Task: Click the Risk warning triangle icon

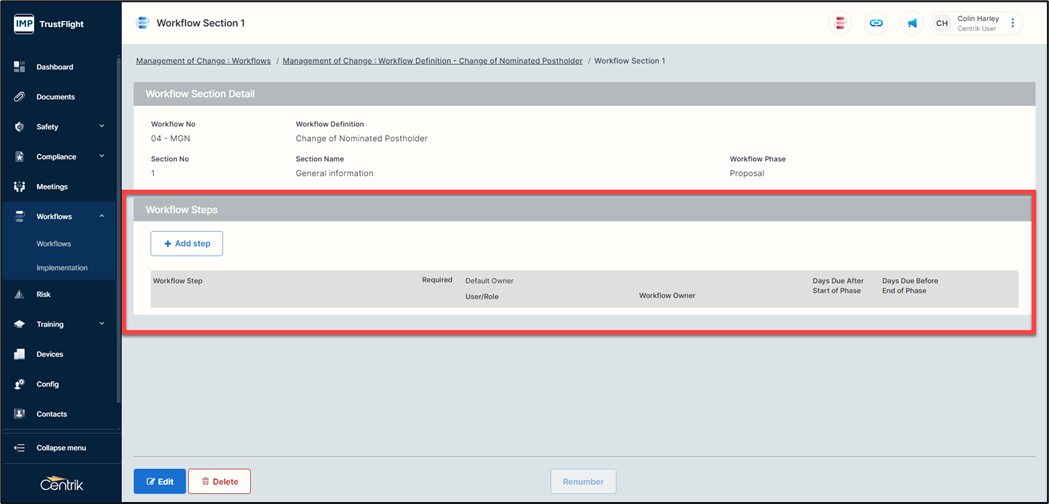Action: click(19, 295)
